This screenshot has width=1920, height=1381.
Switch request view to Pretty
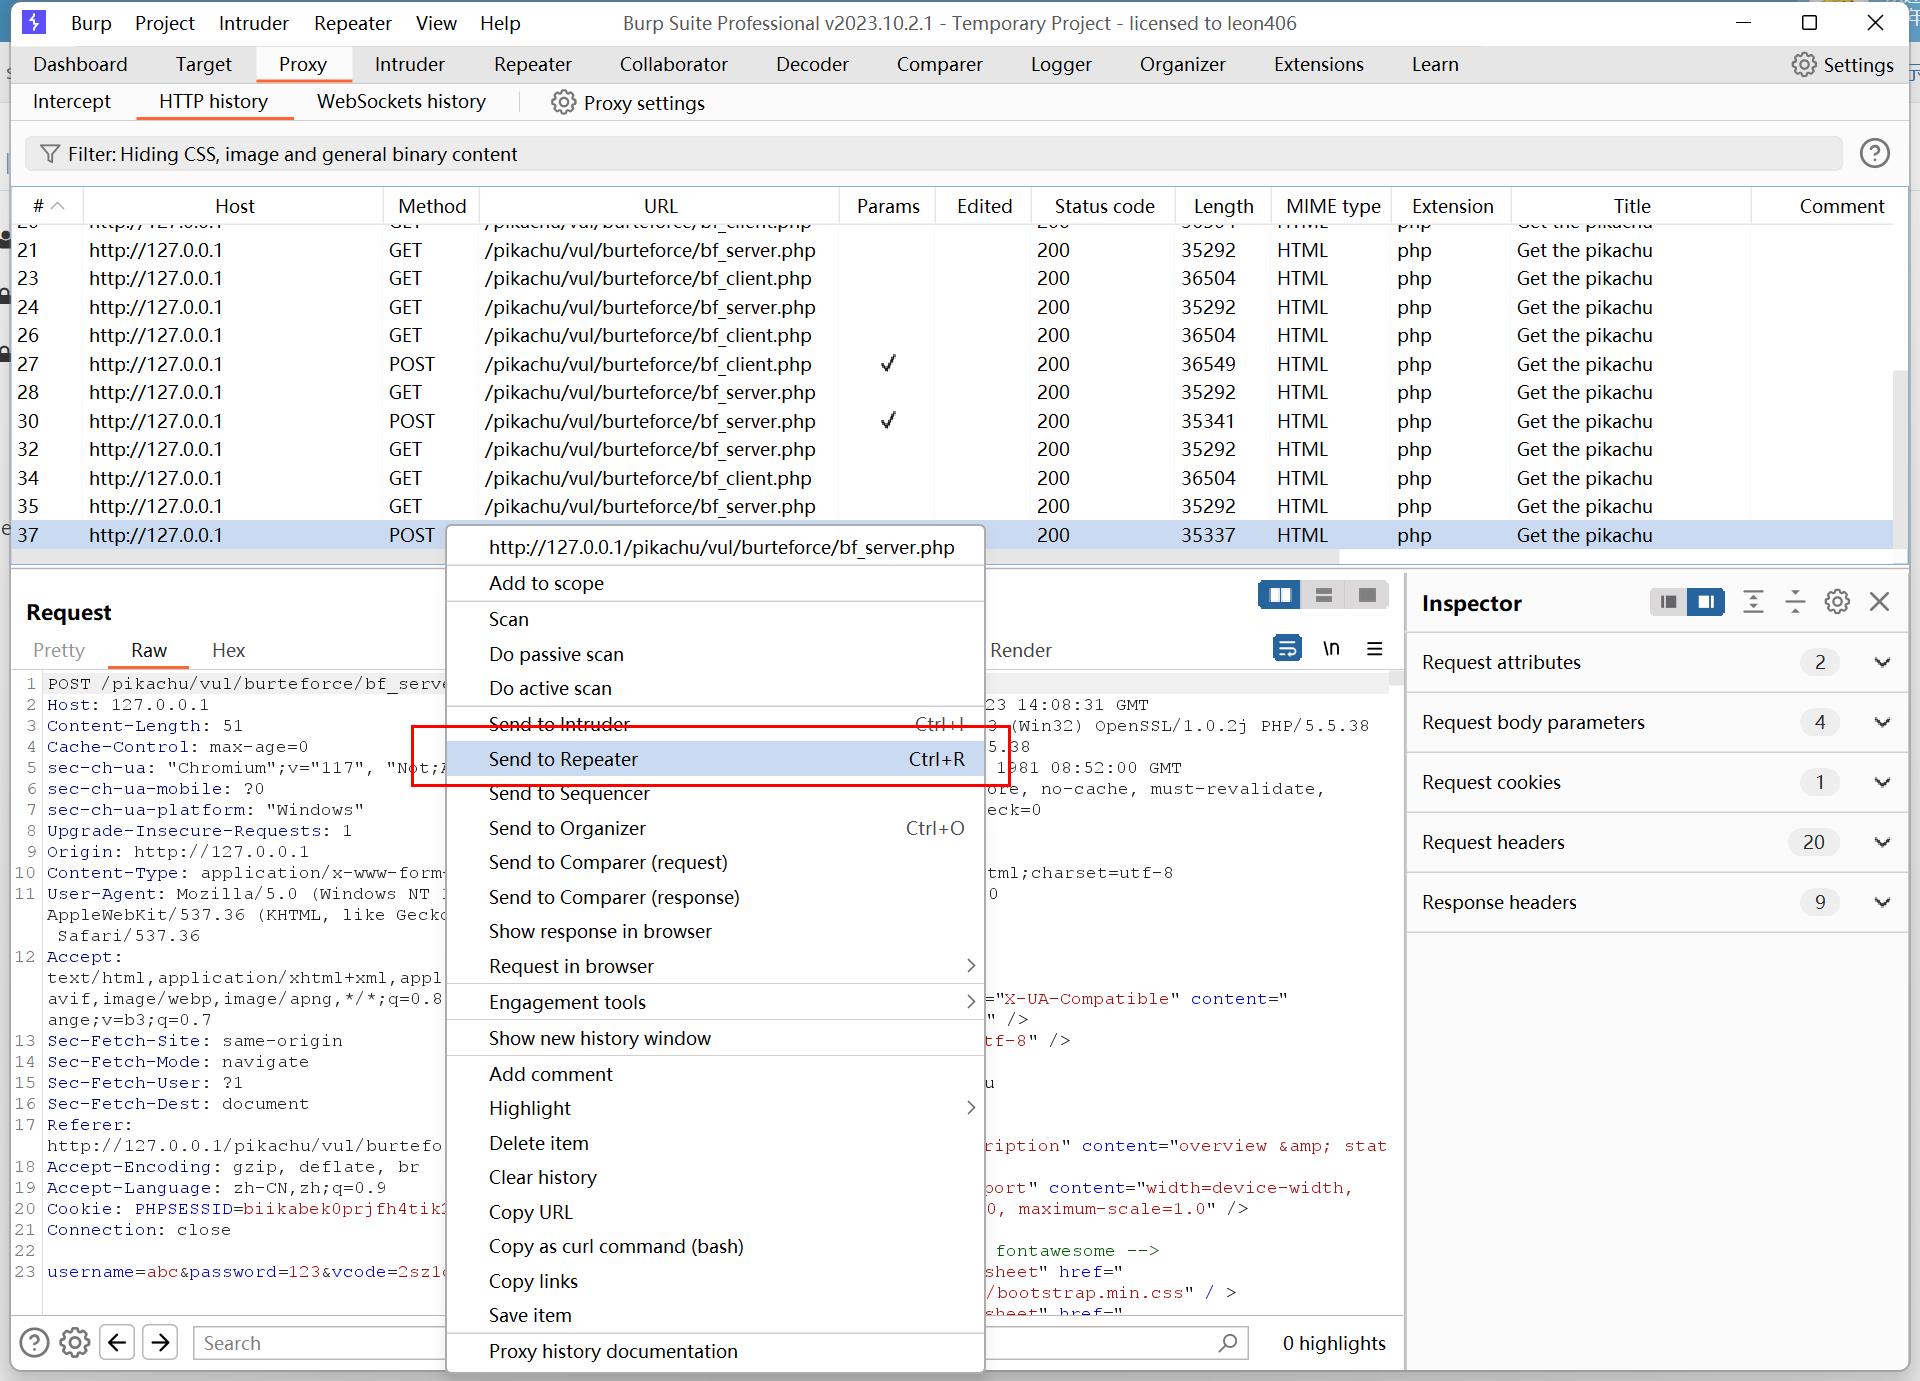[59, 650]
